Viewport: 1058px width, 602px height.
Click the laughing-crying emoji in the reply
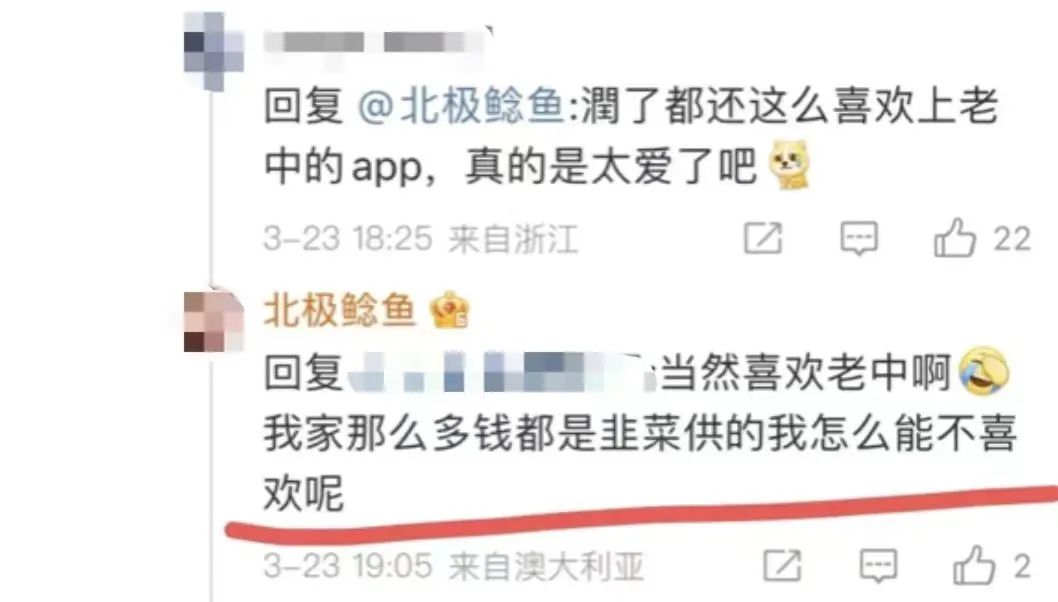(984, 371)
